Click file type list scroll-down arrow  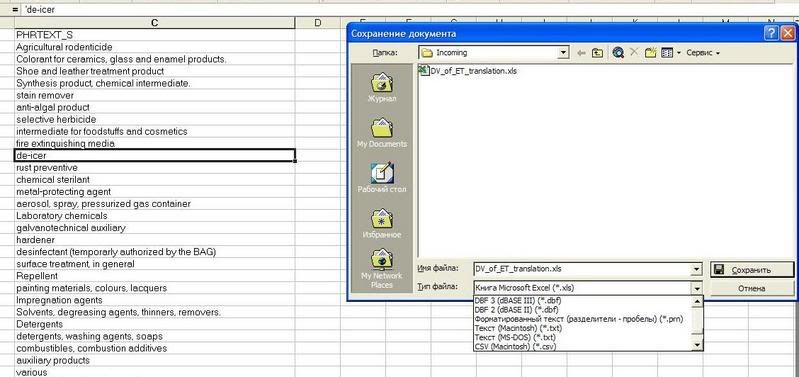697,346
